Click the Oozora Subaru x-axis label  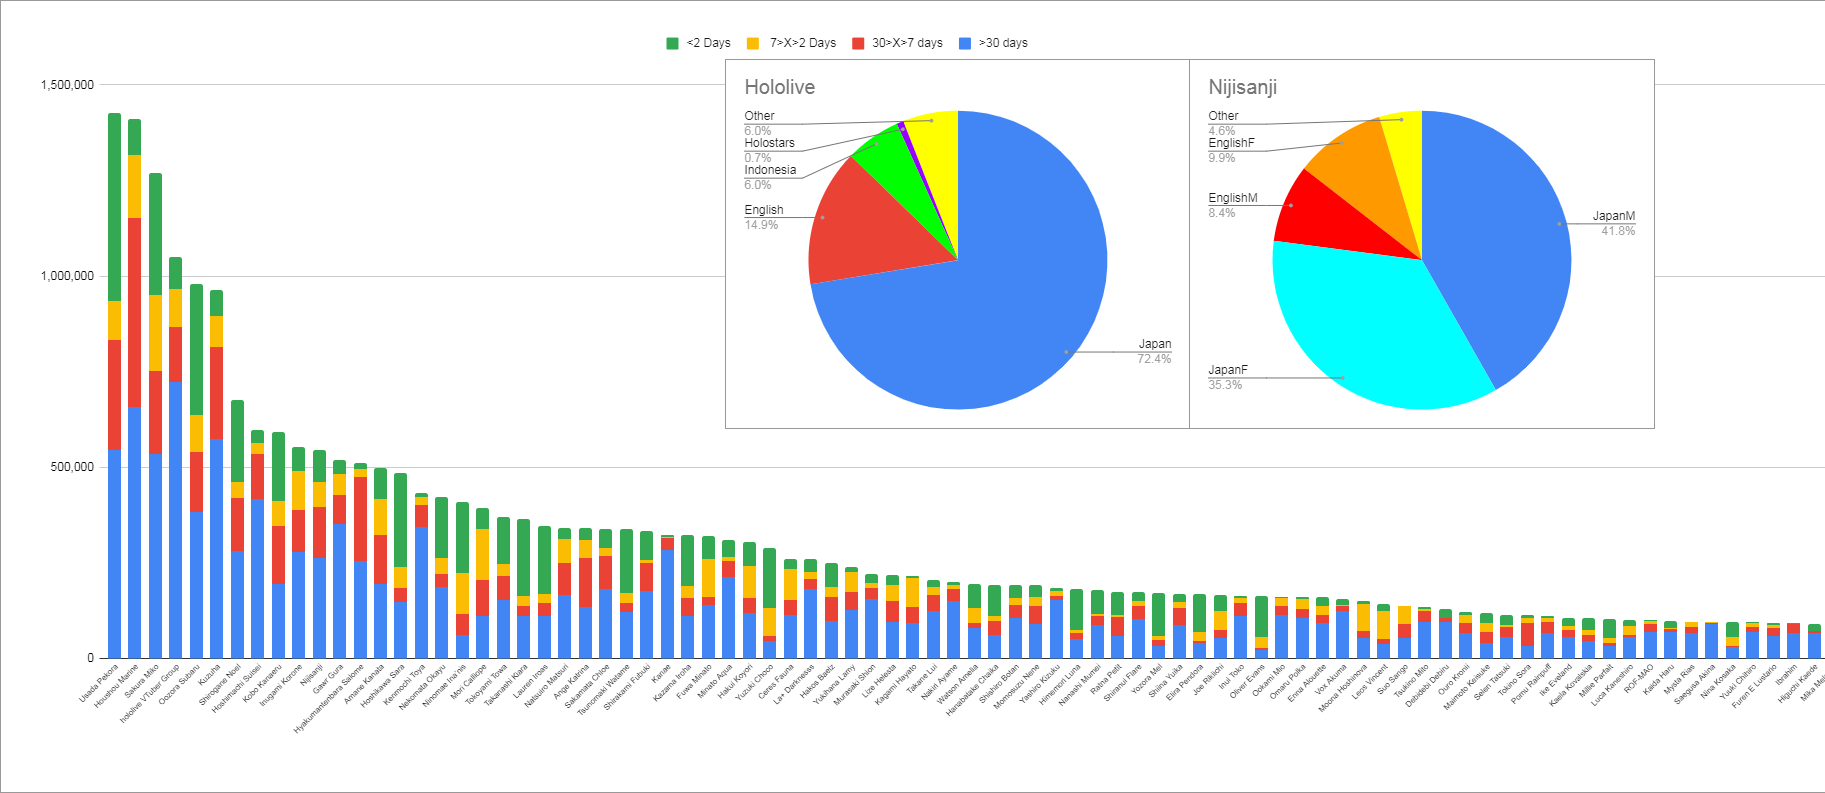(x=180, y=684)
